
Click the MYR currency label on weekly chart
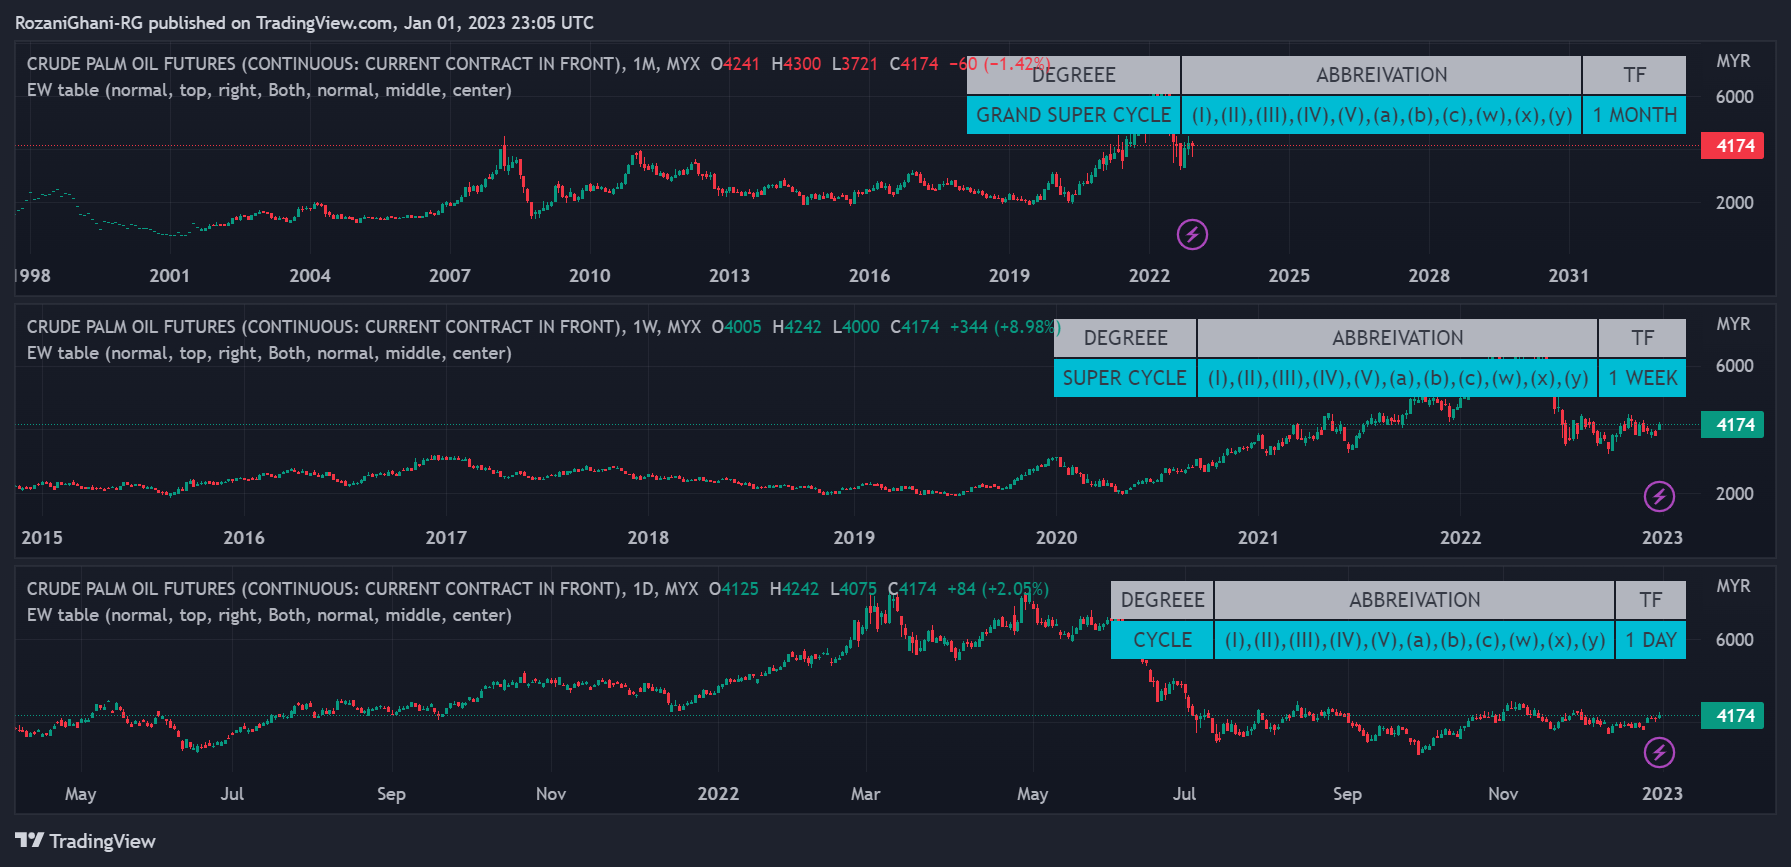click(1733, 324)
